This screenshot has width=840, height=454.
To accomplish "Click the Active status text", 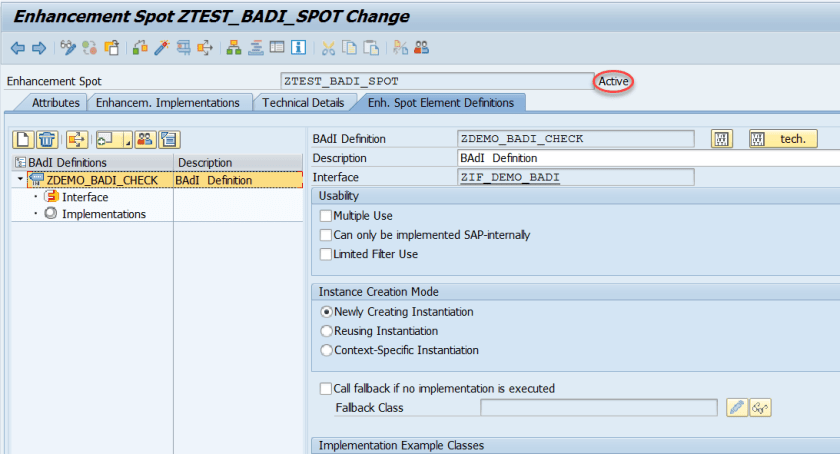I will click(x=613, y=81).
